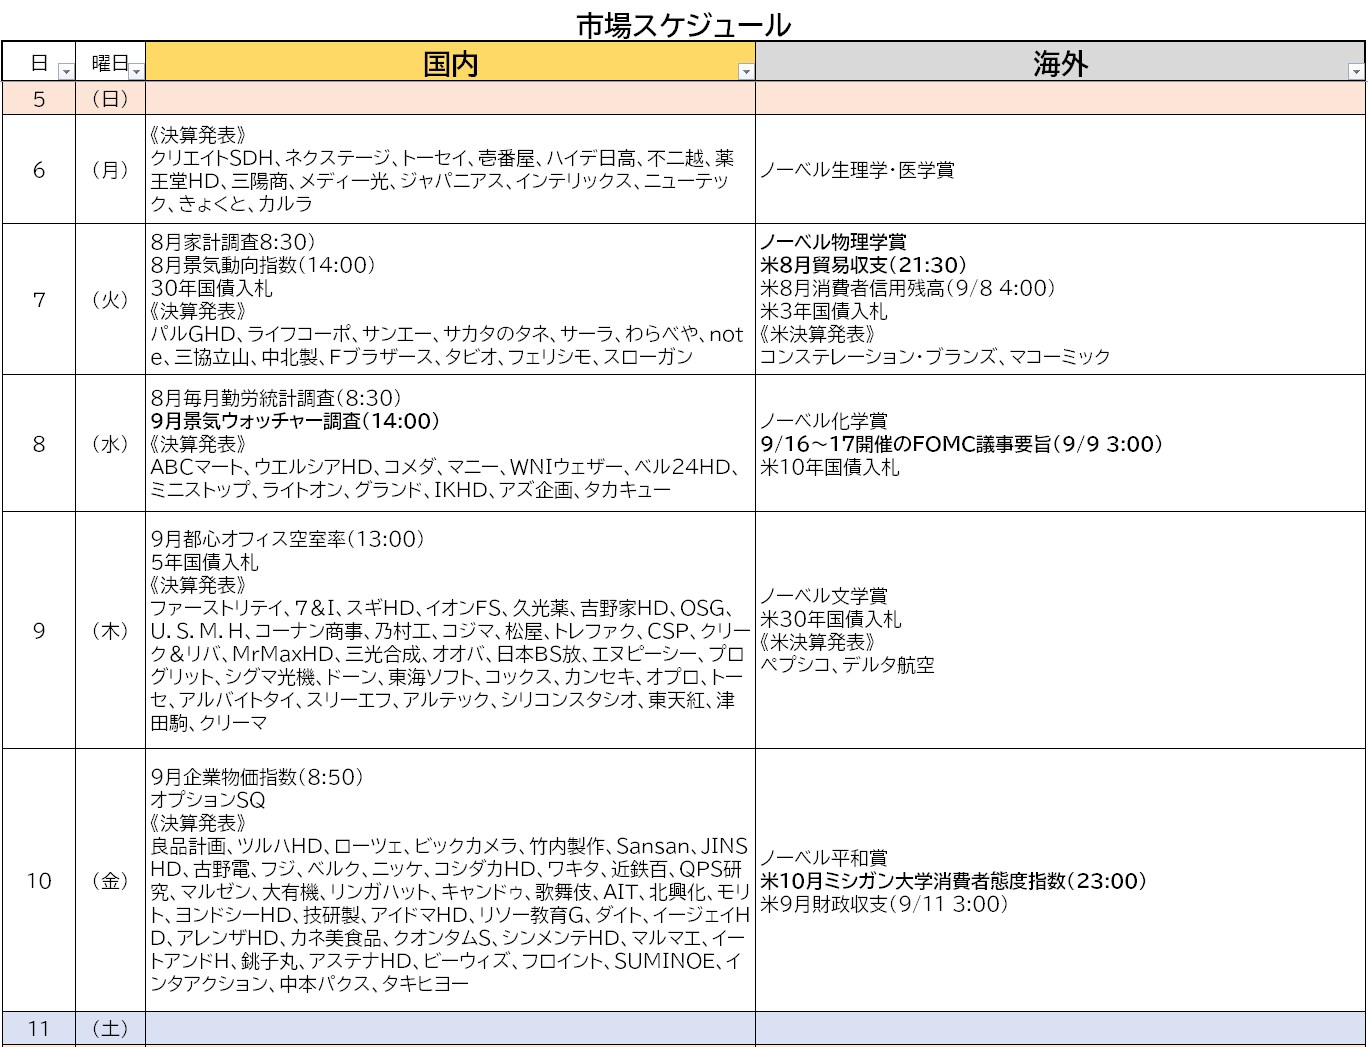Select the domestic cell with 5年国債入札

pos(450,630)
